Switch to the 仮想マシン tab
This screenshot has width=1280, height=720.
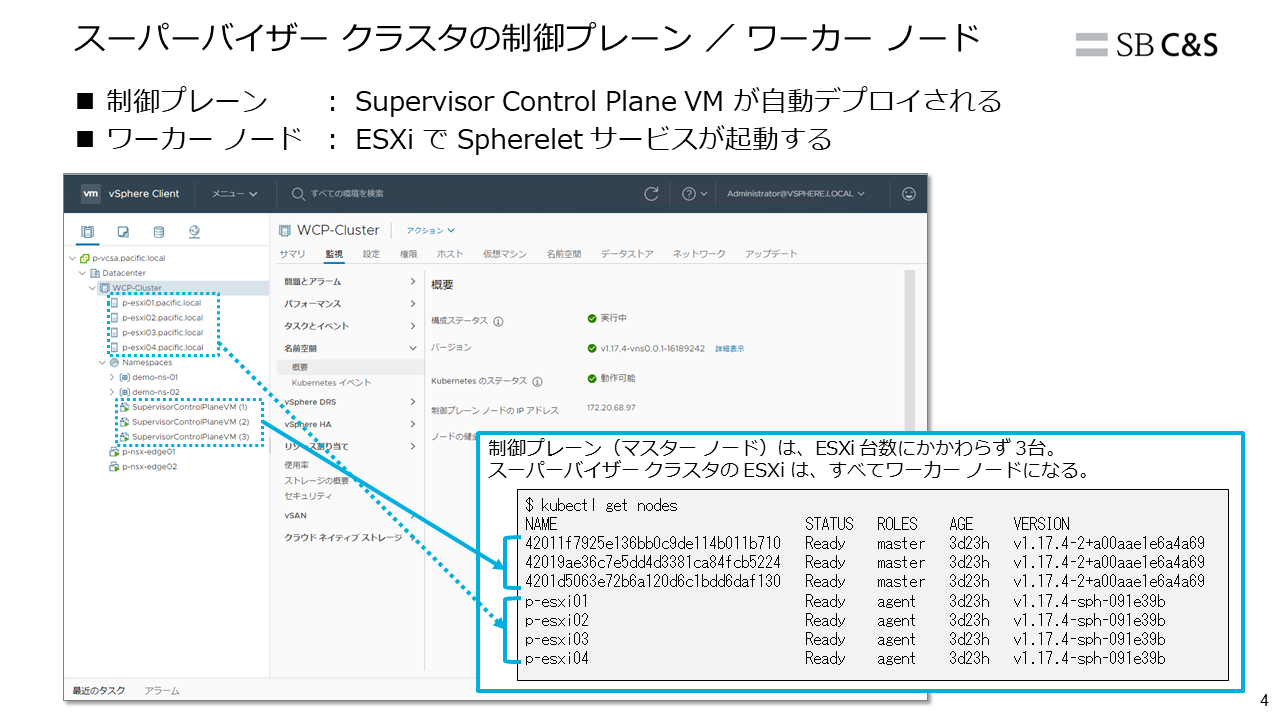[505, 254]
